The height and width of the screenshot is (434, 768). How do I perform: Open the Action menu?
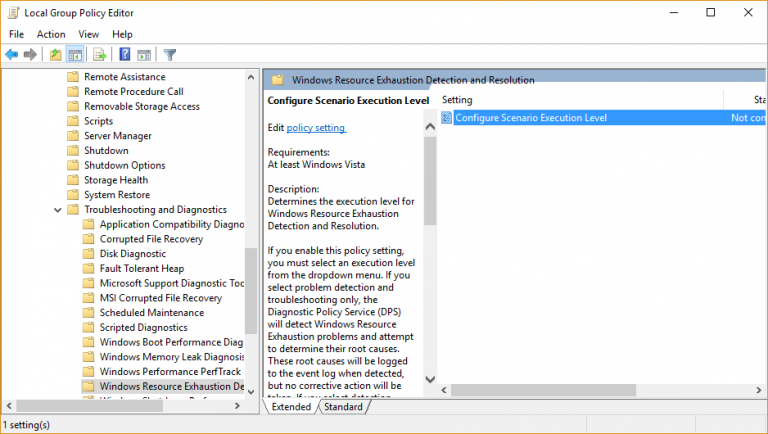[x=51, y=34]
